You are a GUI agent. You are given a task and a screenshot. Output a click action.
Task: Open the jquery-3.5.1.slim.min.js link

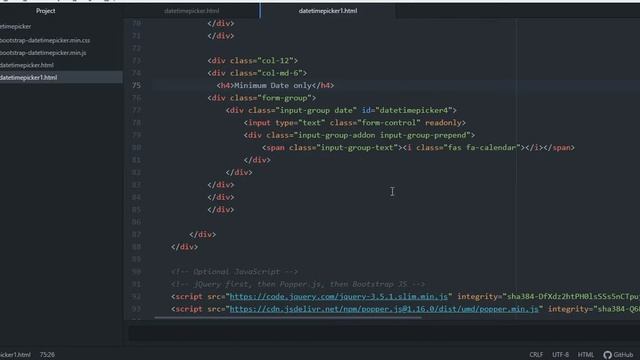click(x=338, y=297)
